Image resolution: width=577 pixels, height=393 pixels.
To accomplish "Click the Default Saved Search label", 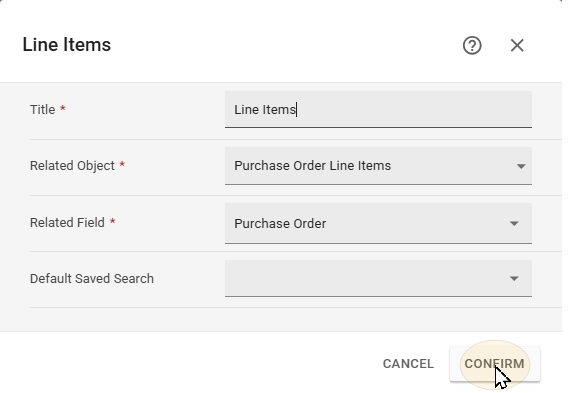I will tap(92, 279).
